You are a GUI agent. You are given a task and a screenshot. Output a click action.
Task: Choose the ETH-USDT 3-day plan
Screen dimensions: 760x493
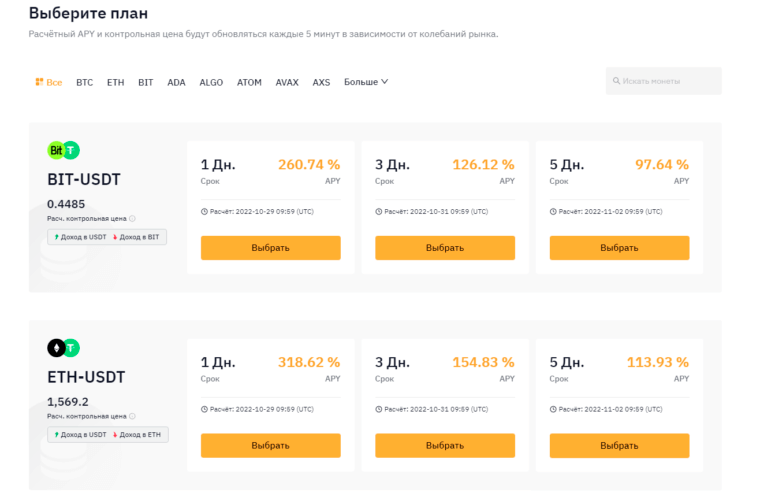tap(444, 445)
